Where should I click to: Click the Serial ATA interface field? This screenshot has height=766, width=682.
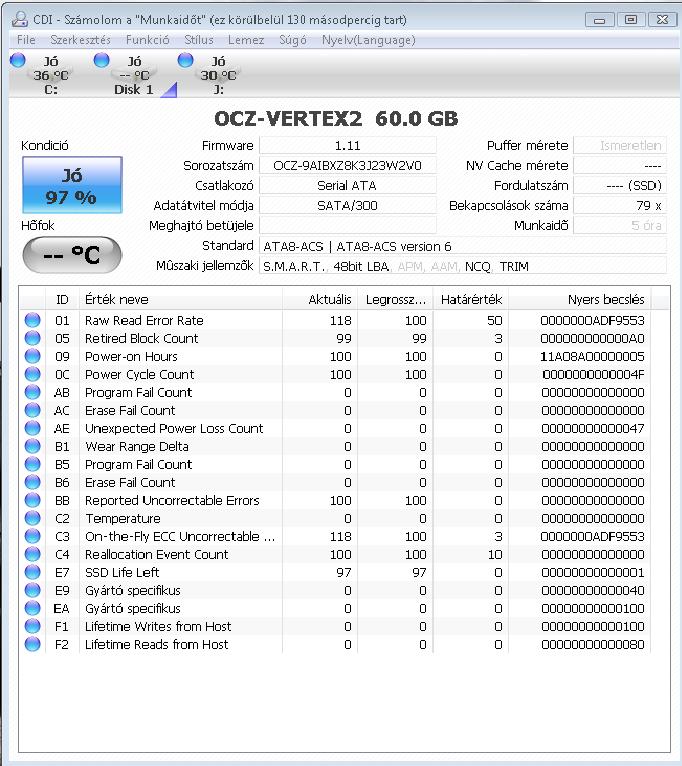pyautogui.click(x=347, y=186)
